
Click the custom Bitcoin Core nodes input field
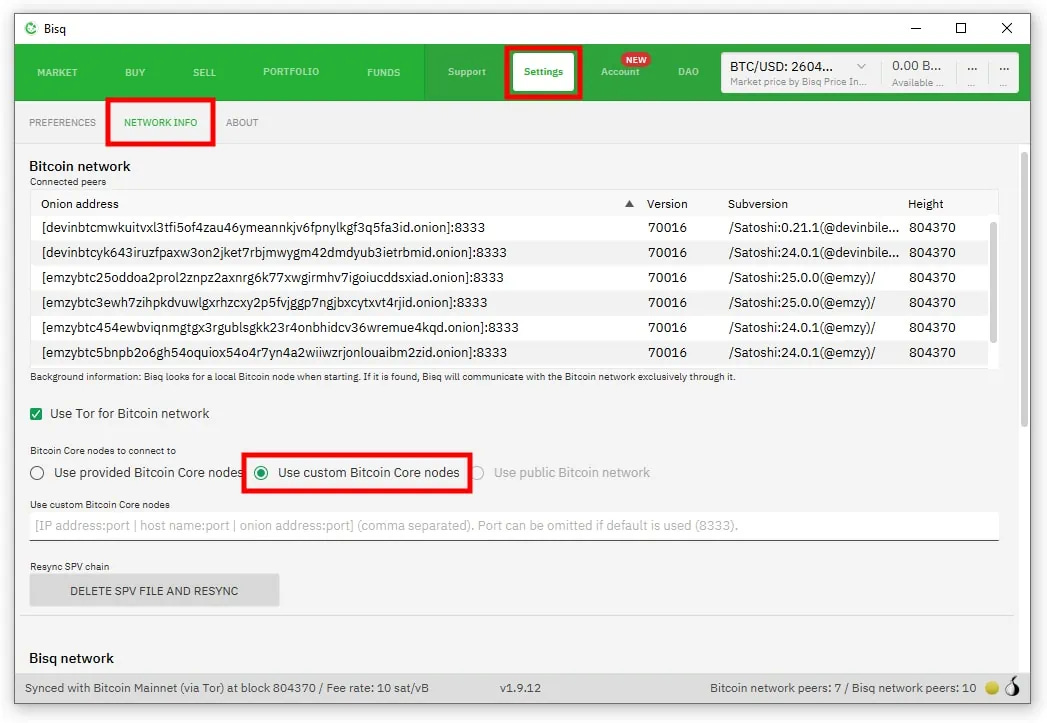514,525
